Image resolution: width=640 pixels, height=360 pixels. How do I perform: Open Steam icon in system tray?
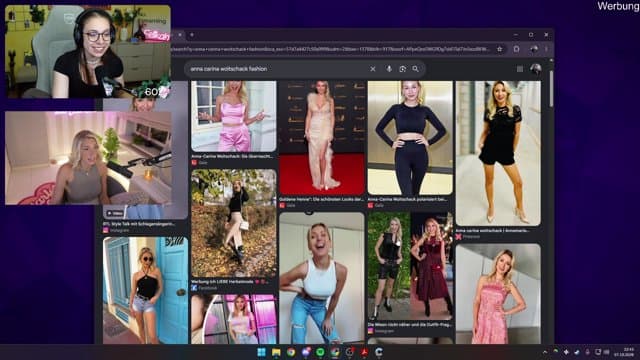(x=576, y=352)
